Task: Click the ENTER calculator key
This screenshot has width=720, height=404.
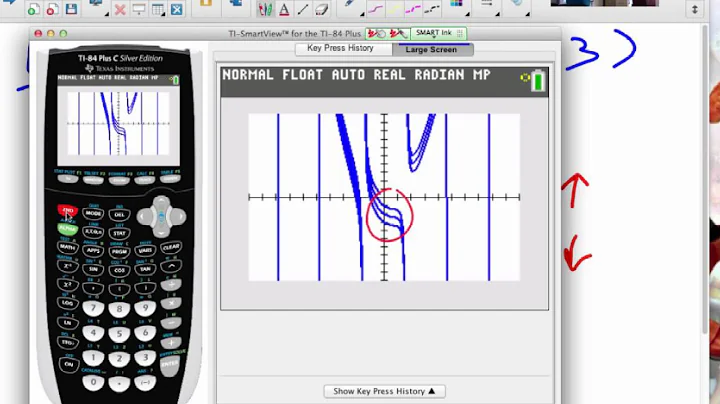Action: [170, 364]
